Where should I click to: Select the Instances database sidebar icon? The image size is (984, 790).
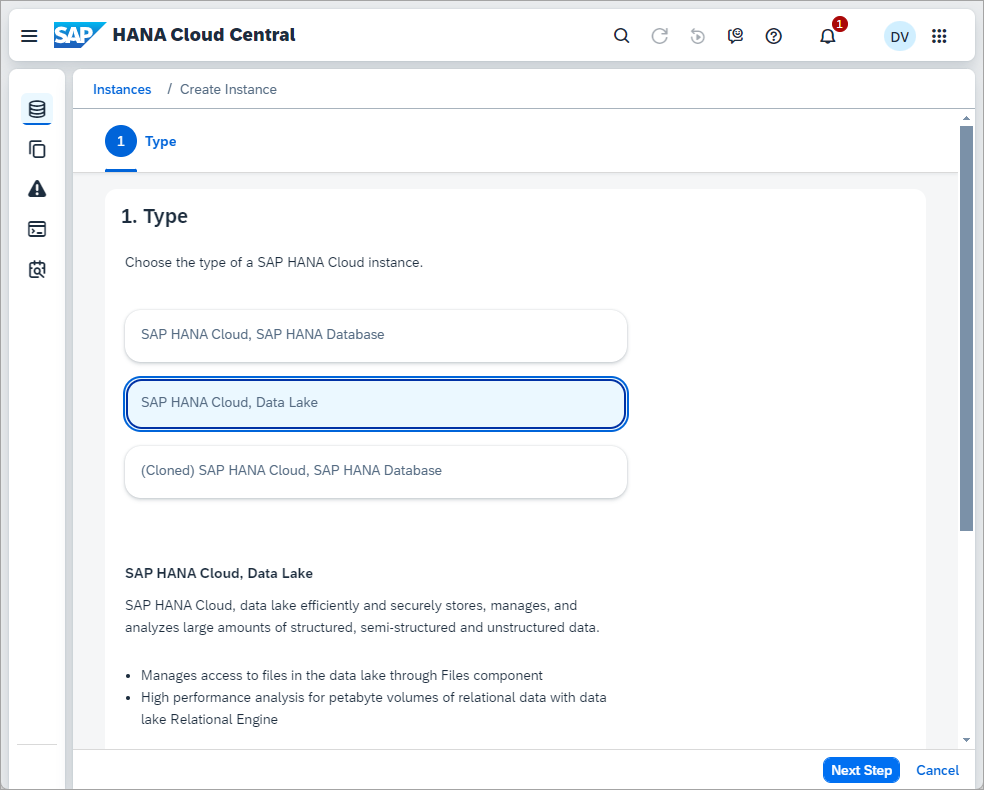[x=37, y=109]
